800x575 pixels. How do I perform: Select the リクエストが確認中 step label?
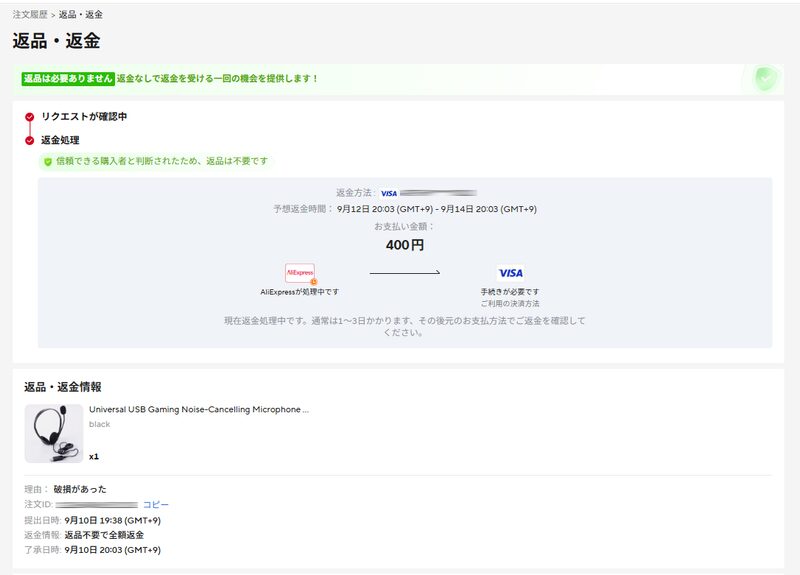click(84, 117)
